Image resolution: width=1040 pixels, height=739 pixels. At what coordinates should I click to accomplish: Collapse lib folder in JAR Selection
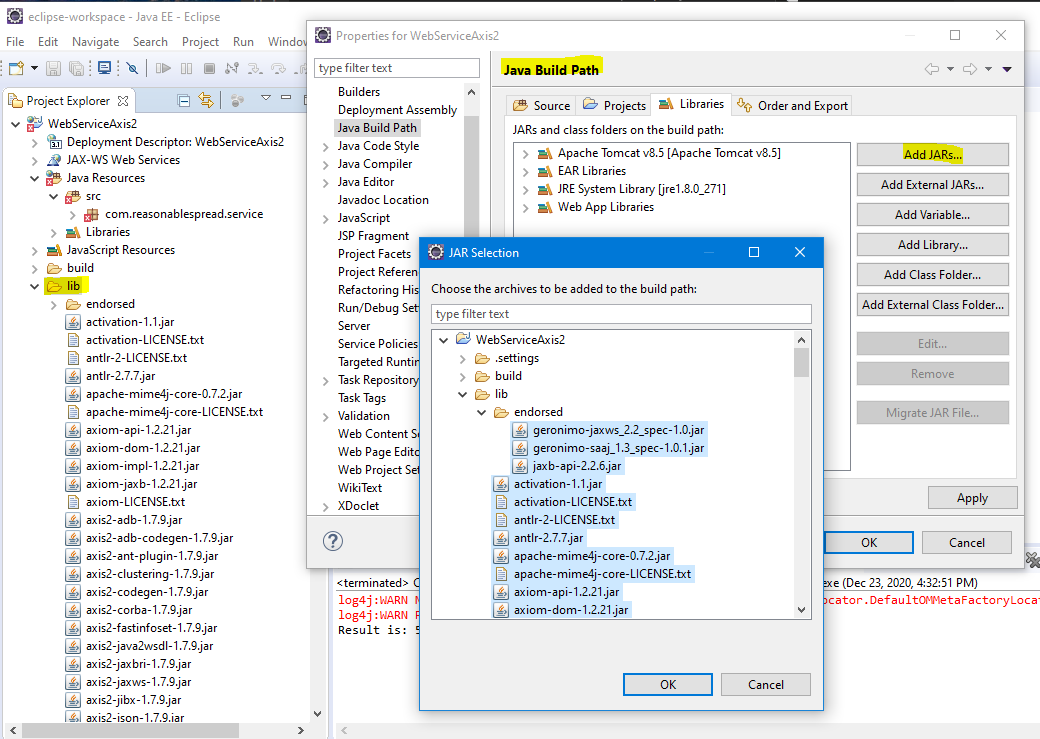tap(462, 394)
